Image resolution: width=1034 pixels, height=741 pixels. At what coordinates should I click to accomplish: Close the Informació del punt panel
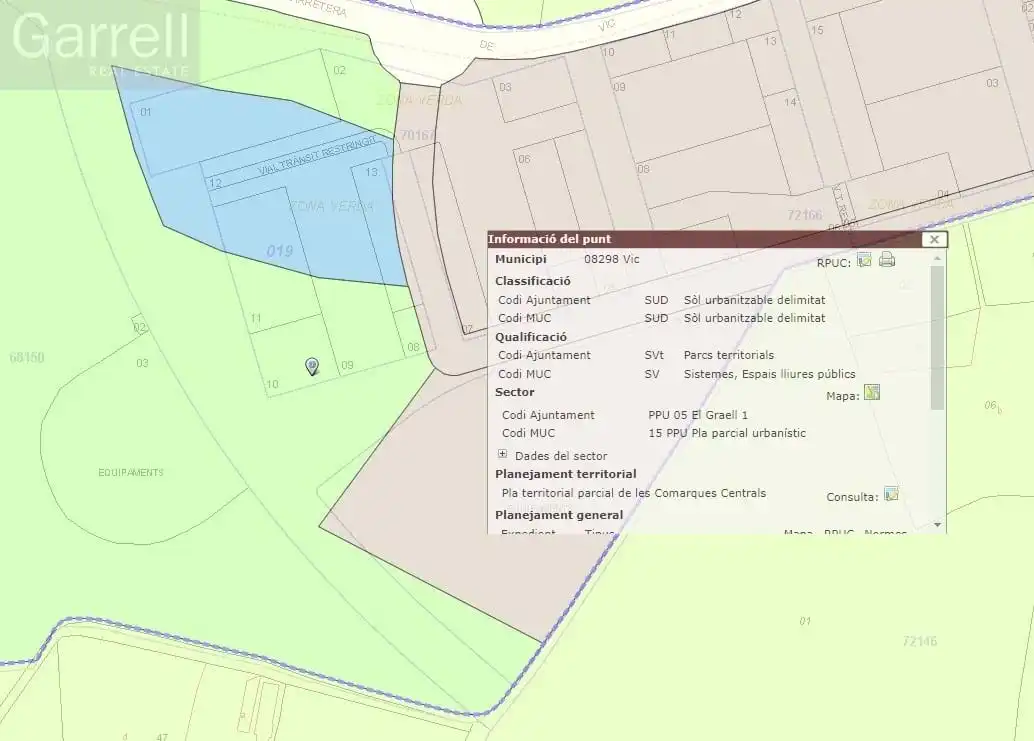coord(934,239)
